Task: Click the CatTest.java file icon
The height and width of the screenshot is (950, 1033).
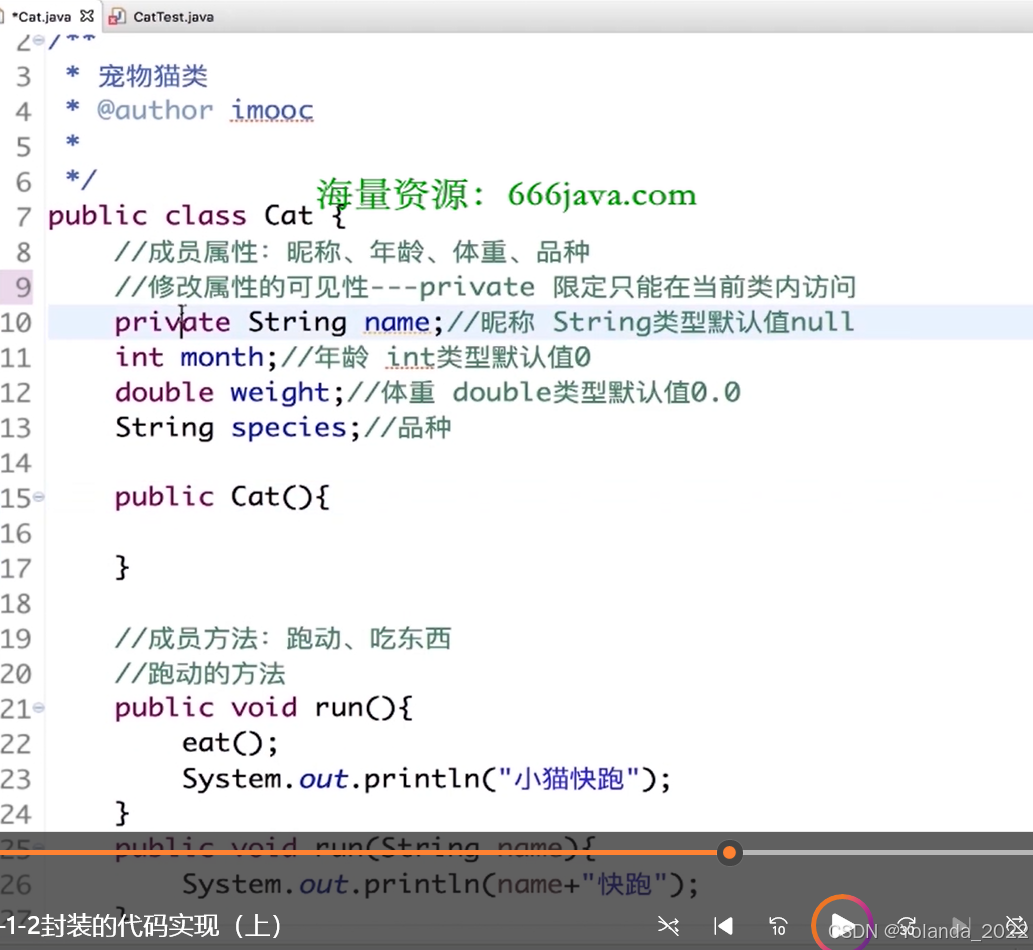Action: point(116,17)
